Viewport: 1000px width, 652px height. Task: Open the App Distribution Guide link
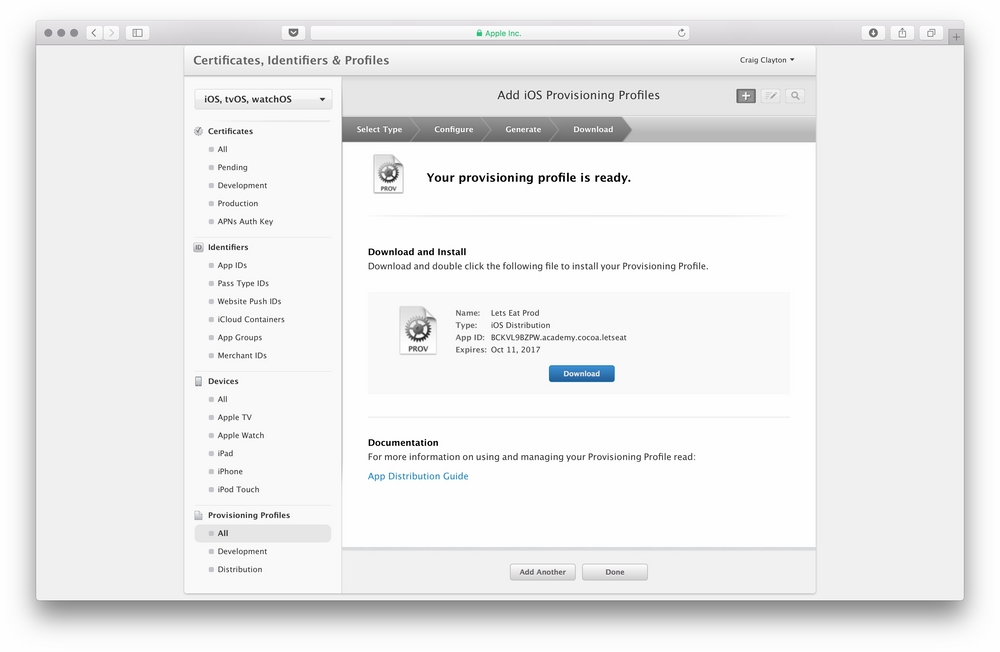pos(418,476)
